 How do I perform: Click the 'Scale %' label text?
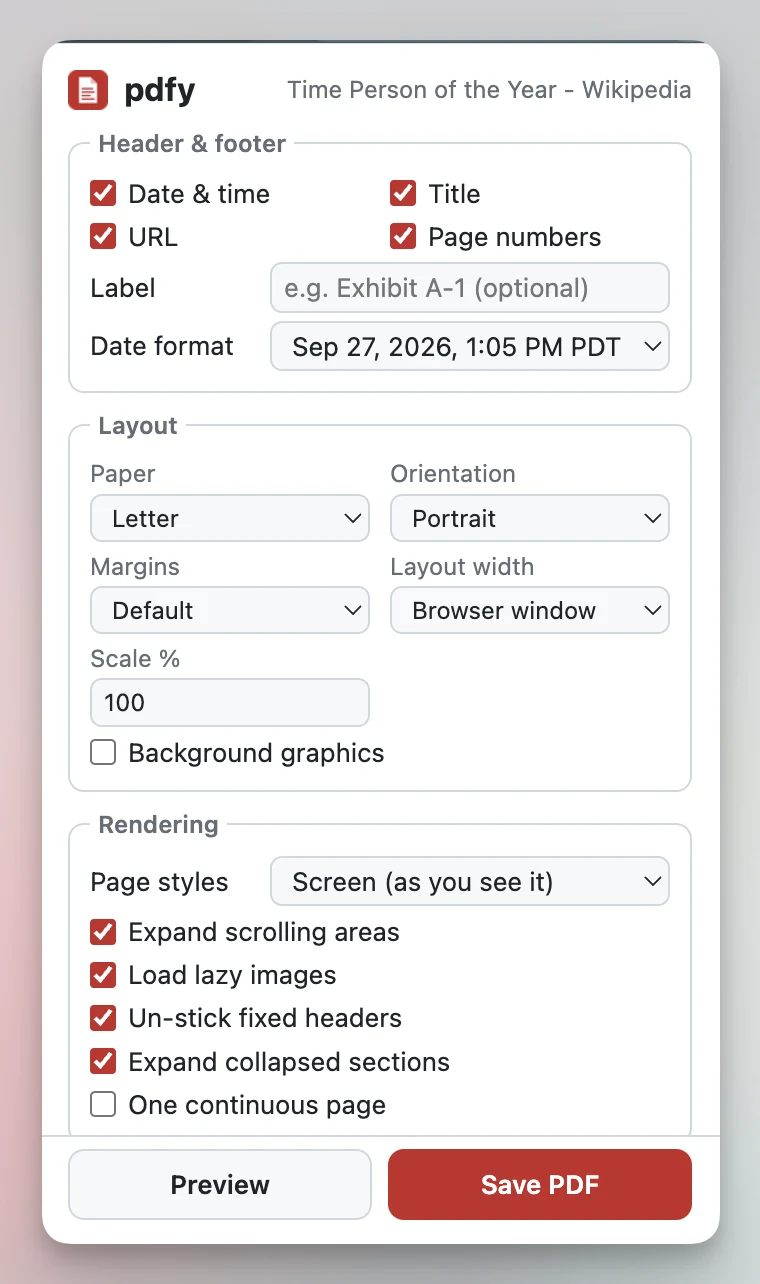tap(135, 659)
